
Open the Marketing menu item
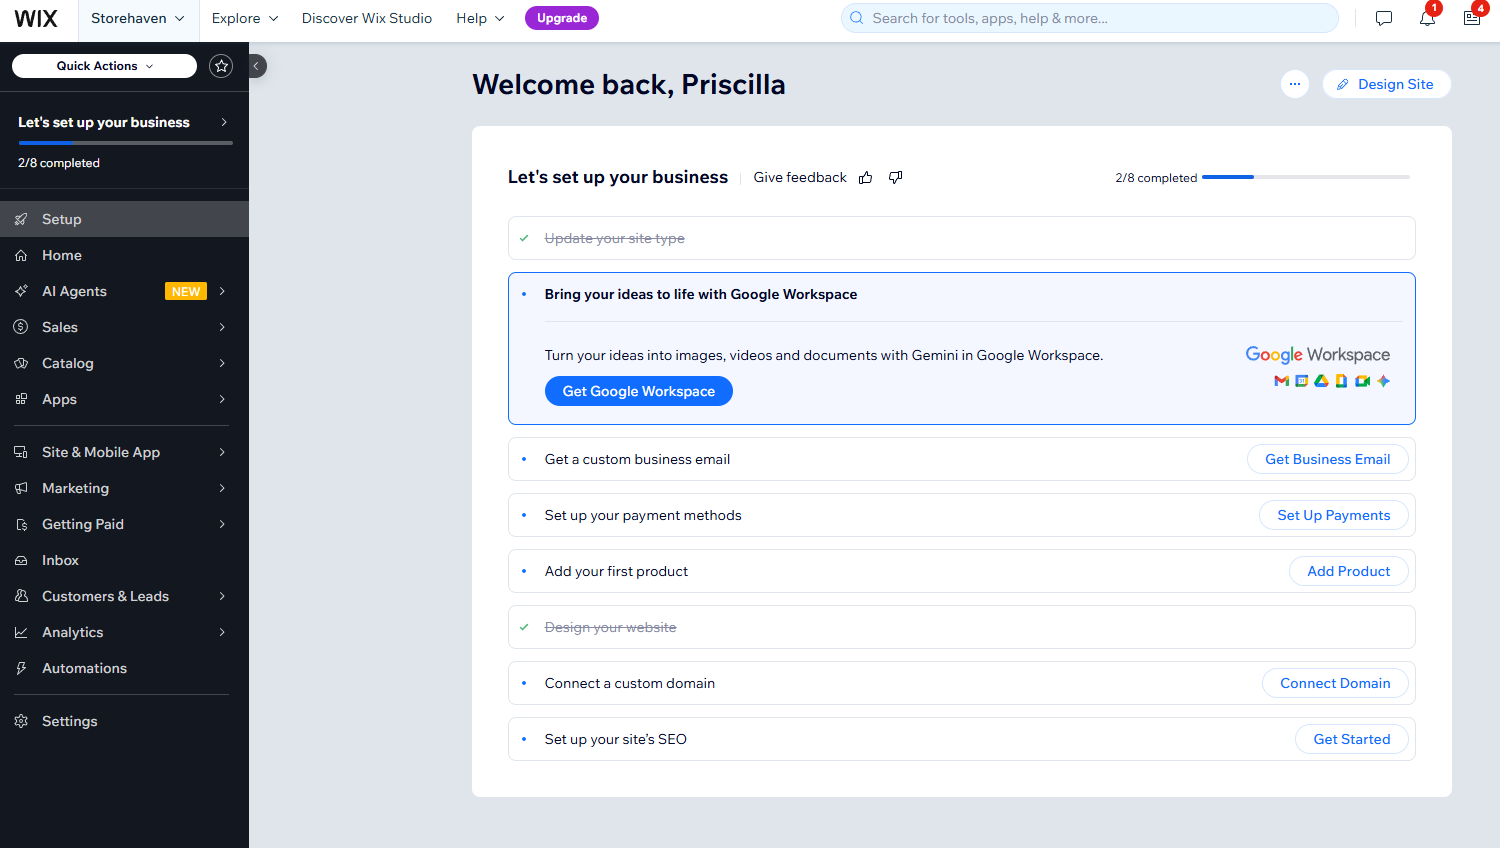coord(124,488)
